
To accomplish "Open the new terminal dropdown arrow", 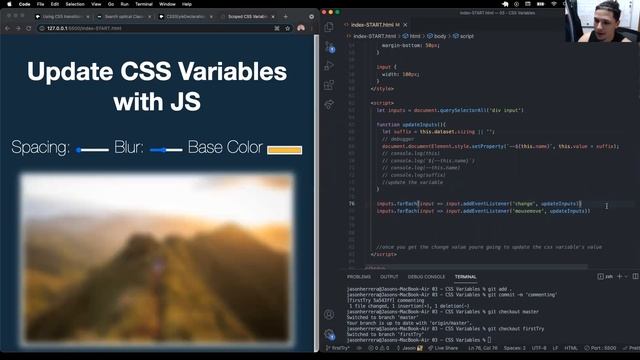I will pos(626,276).
